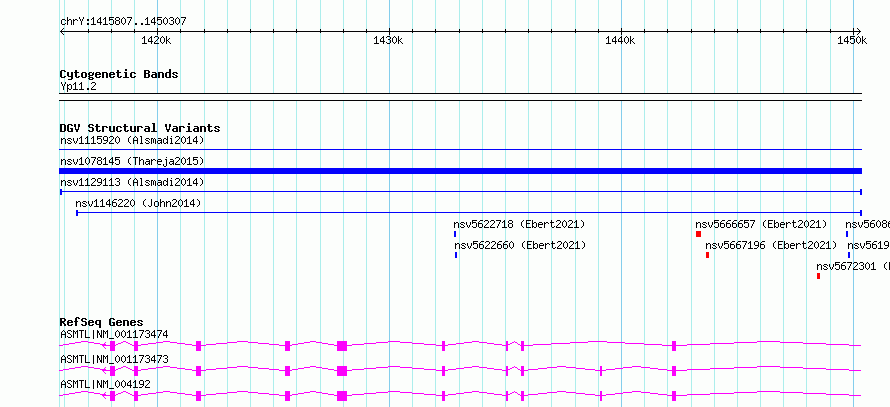Click the blue marker below nsv5622660
This screenshot has width=890, height=407.
pos(456,255)
